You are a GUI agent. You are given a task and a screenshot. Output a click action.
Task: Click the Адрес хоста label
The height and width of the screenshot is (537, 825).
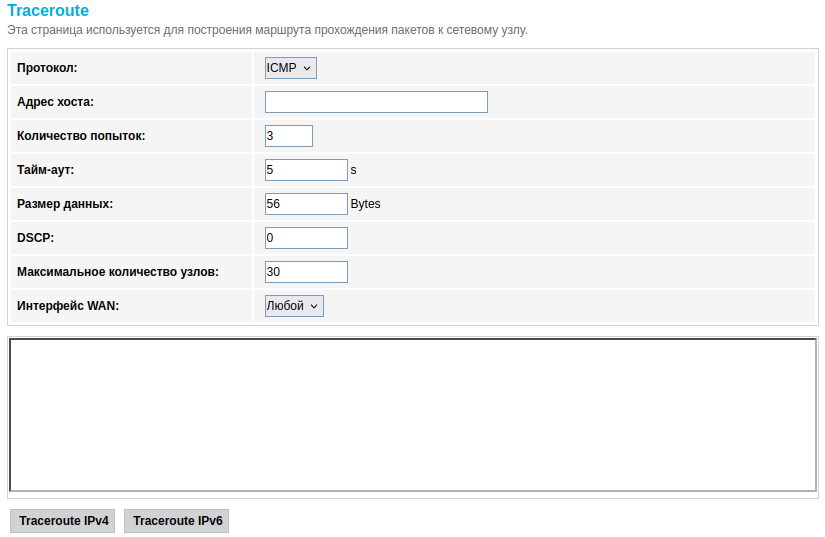[x=56, y=102]
